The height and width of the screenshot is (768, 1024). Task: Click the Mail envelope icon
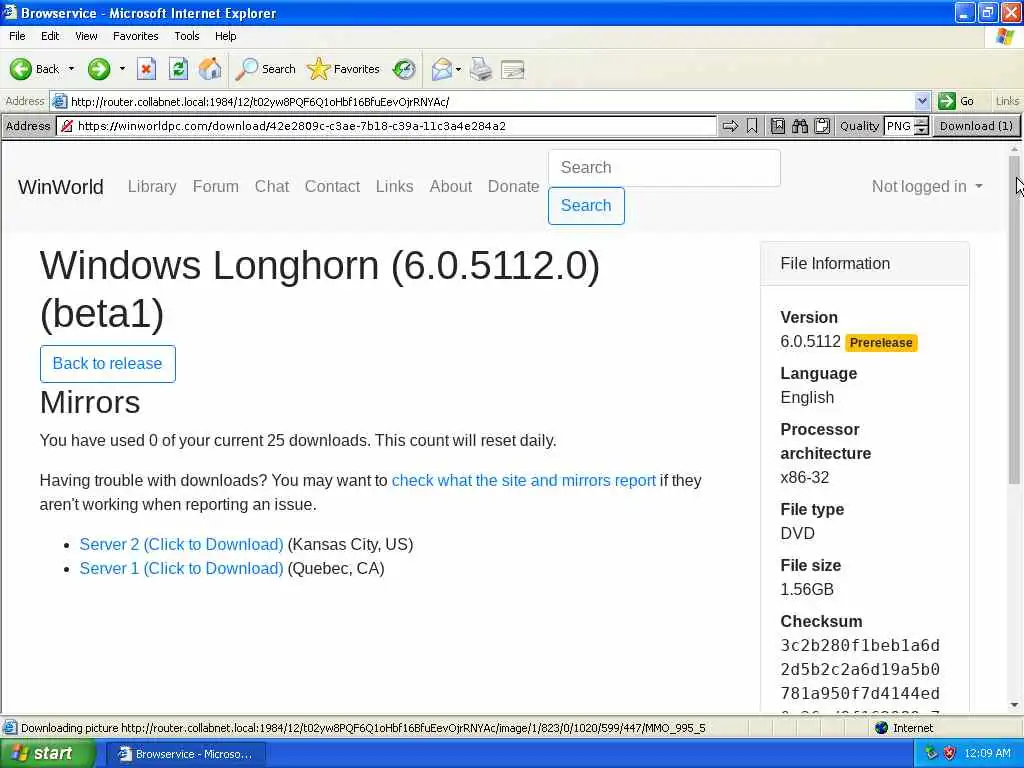pyautogui.click(x=442, y=69)
